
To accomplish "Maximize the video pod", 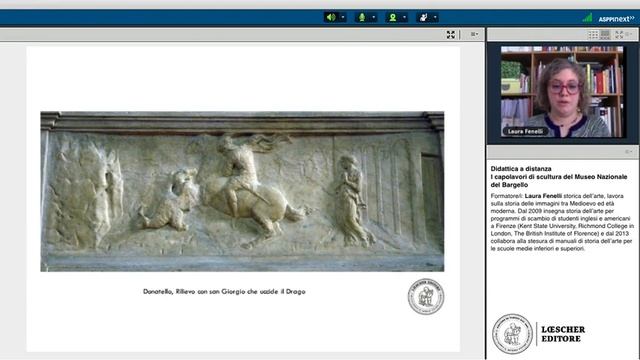I will 619,35.
